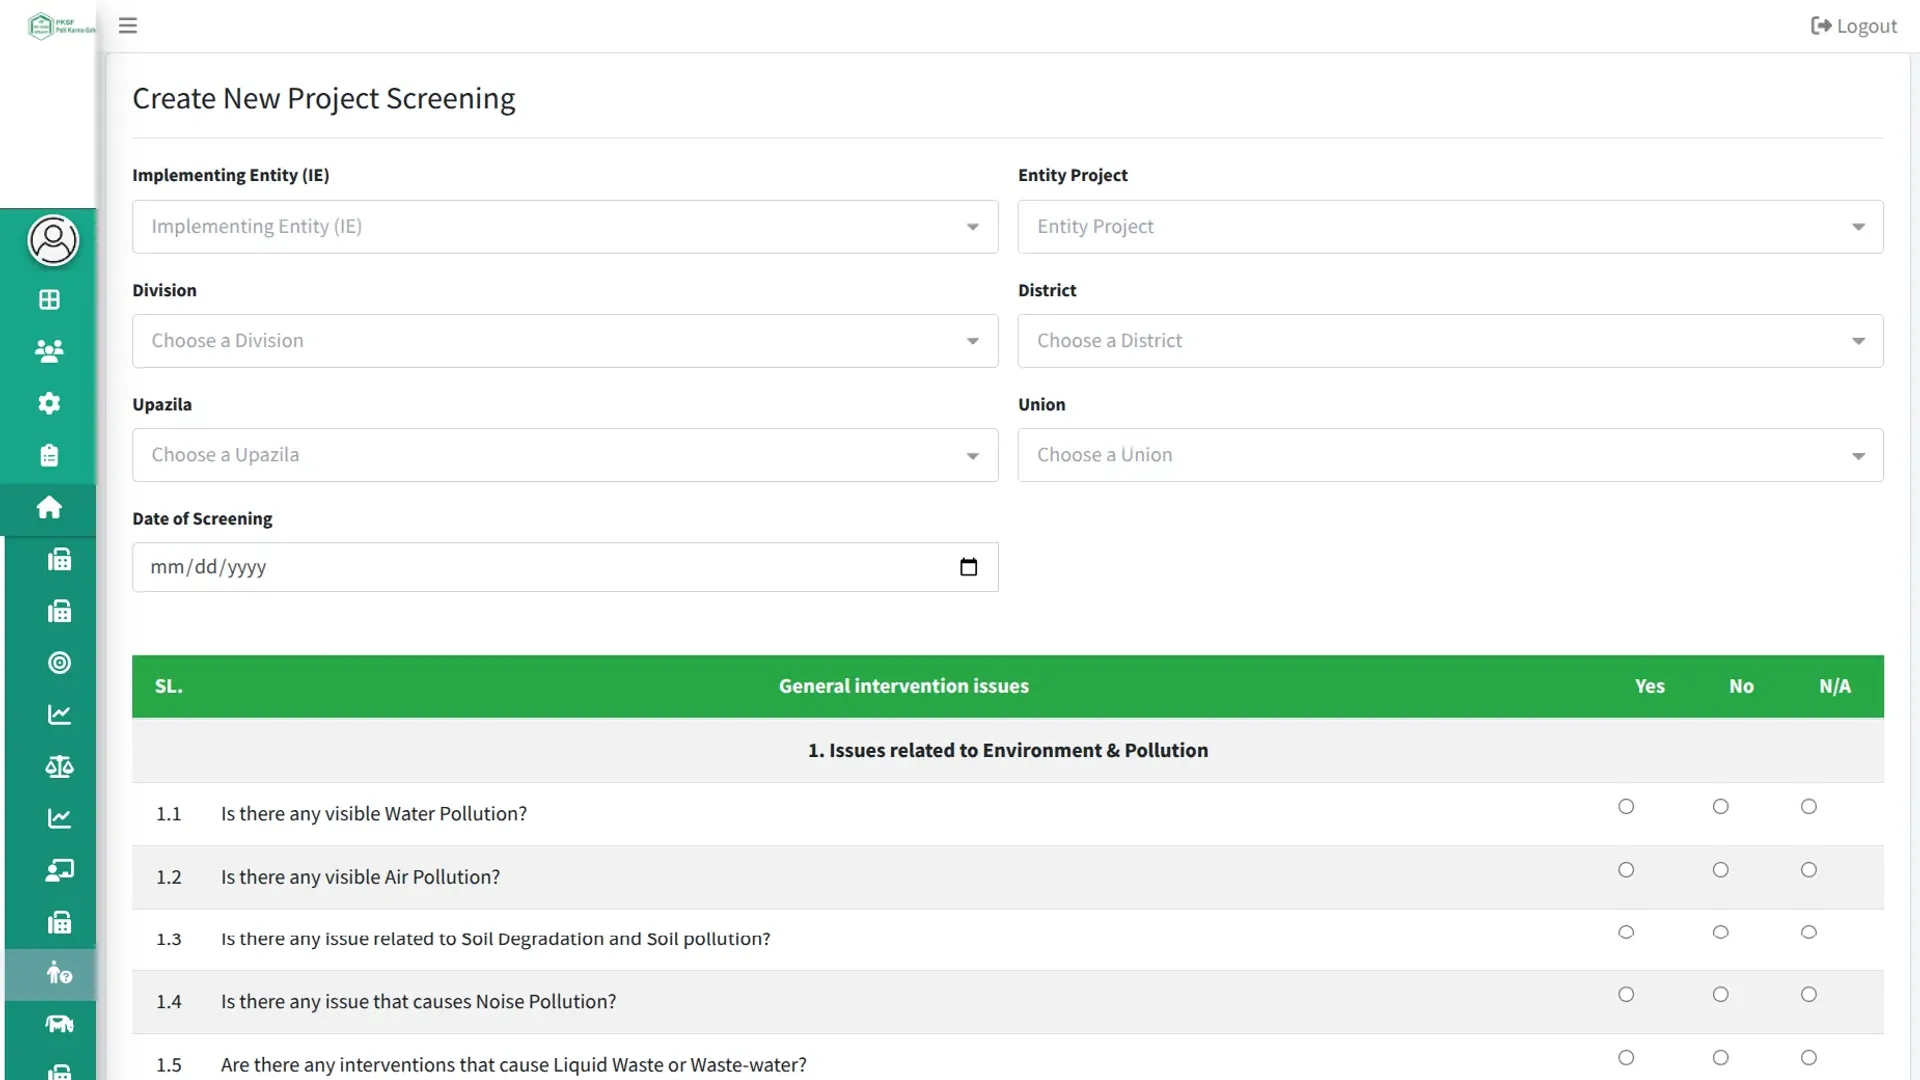Open the Choose a District dropdown
Viewport: 1920px width, 1080px height.
[x=1450, y=341]
